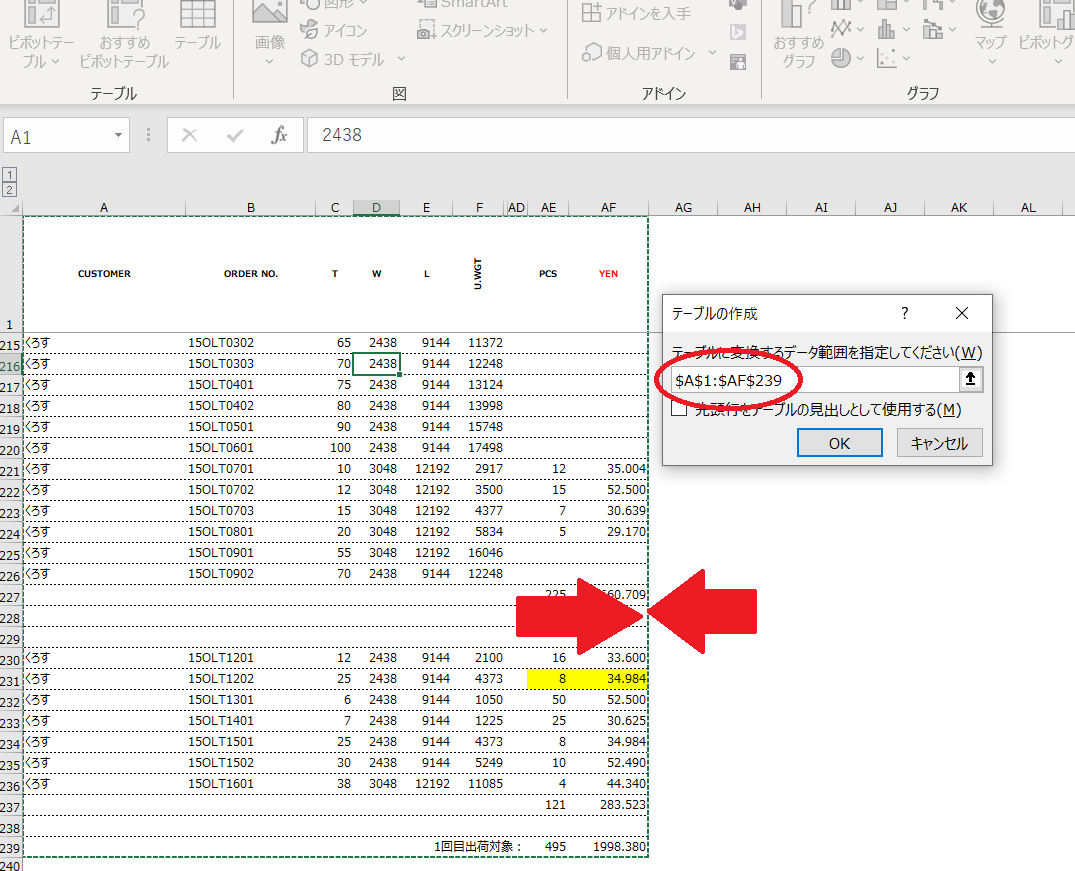Click cell 15OLT0701
1075x871 pixels.
[251, 468]
